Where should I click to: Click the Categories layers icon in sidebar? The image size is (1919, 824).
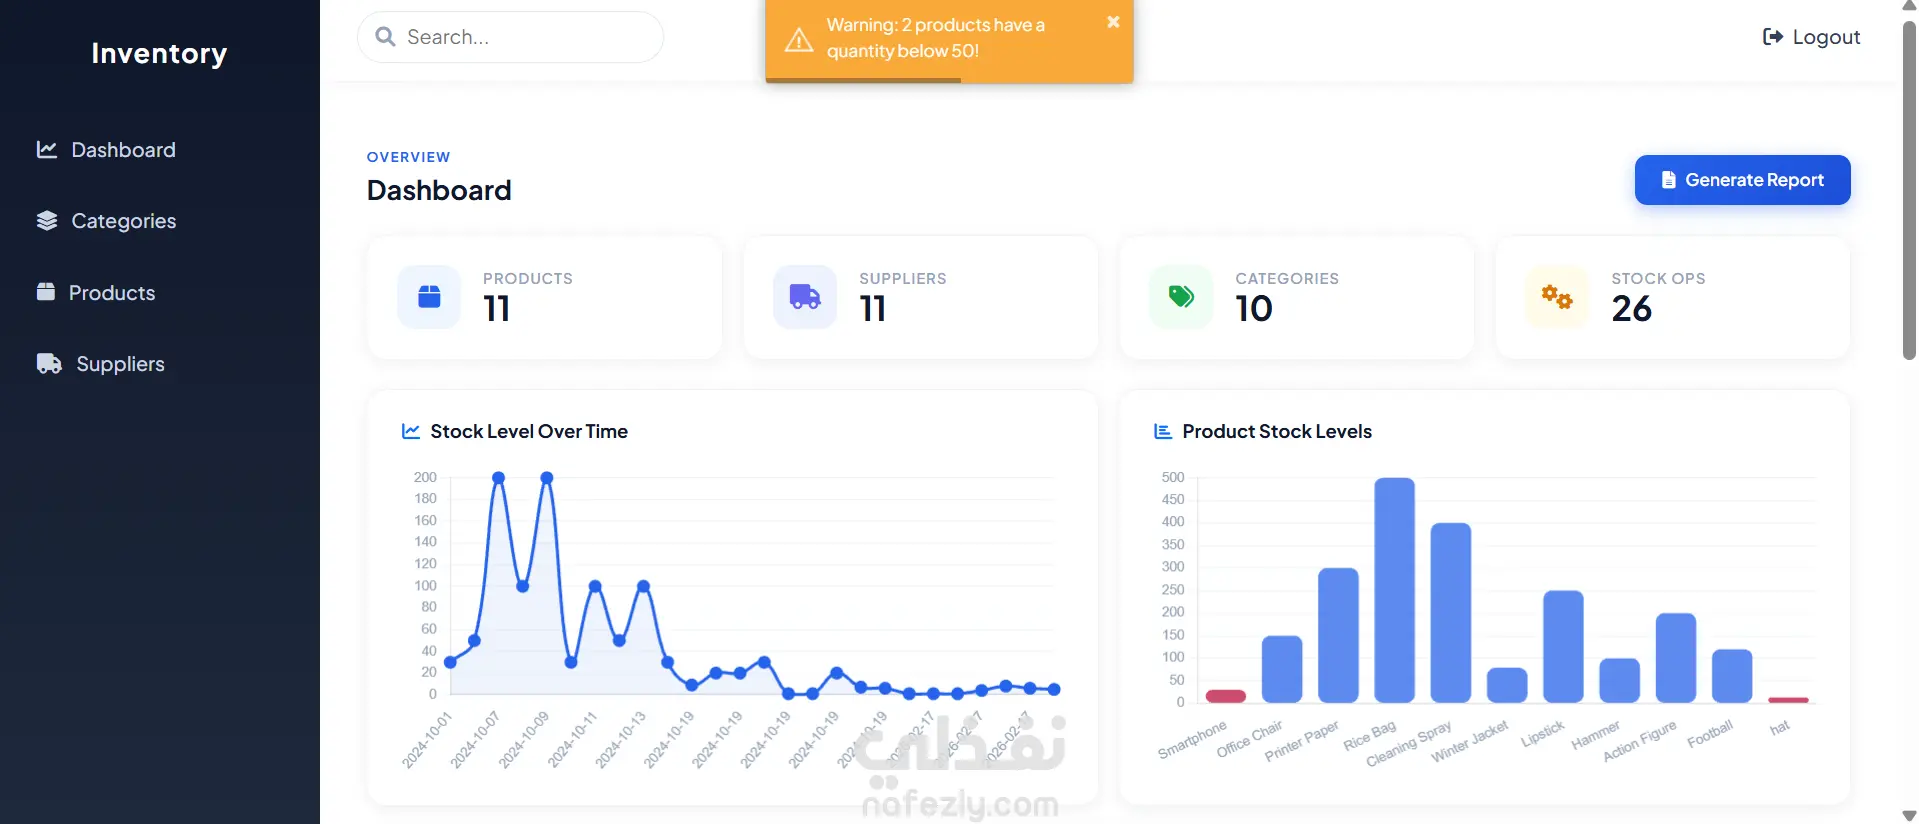pyautogui.click(x=47, y=221)
